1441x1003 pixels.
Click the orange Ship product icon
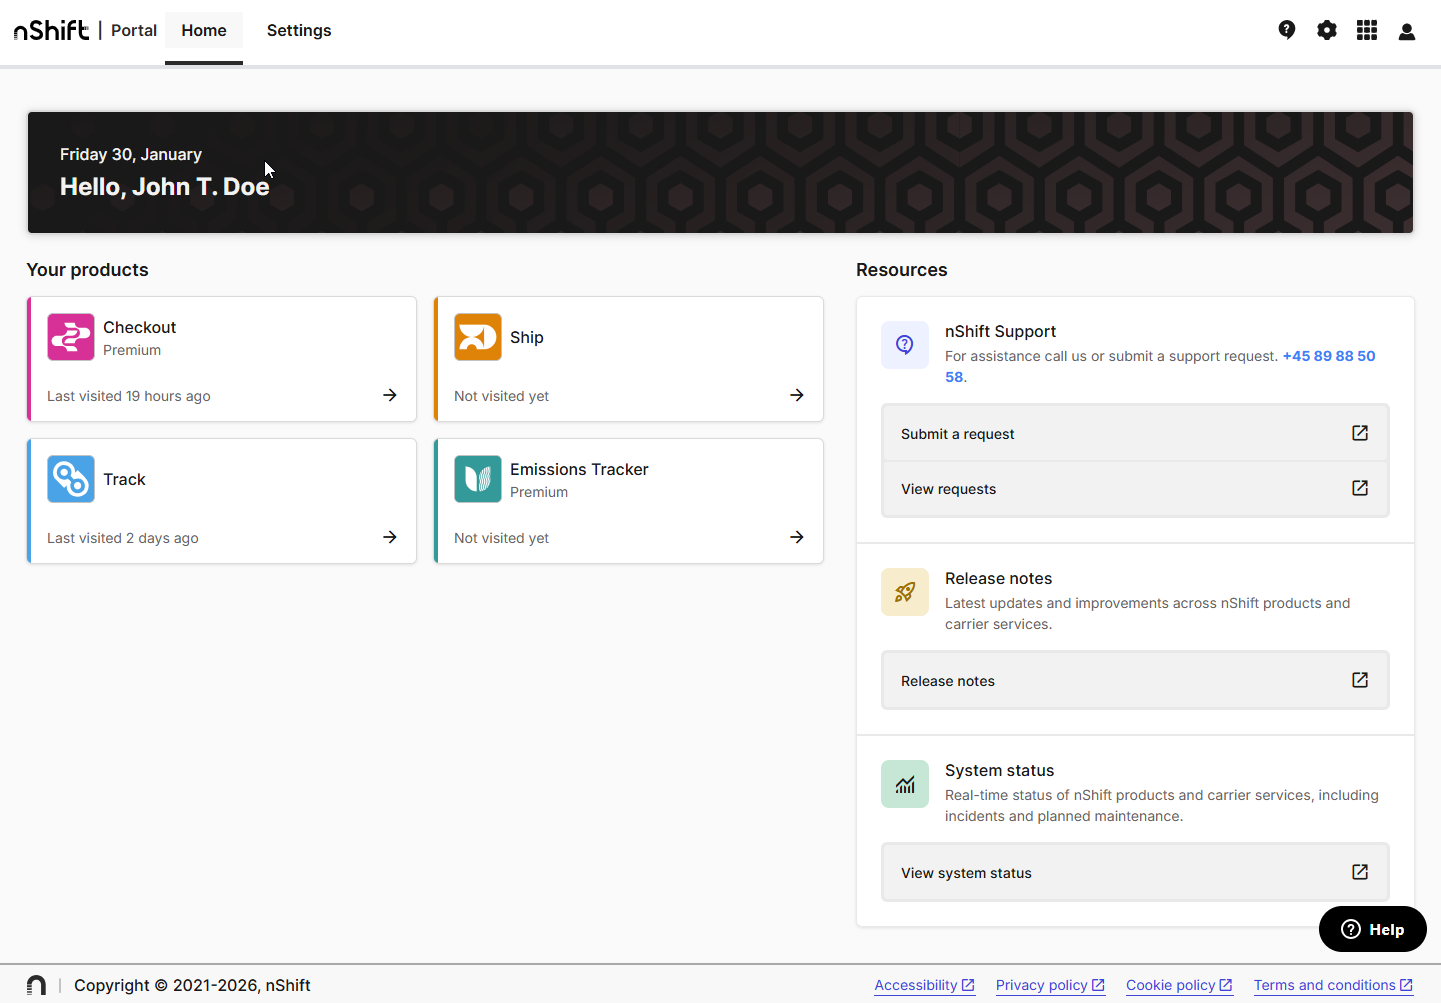pyautogui.click(x=478, y=337)
